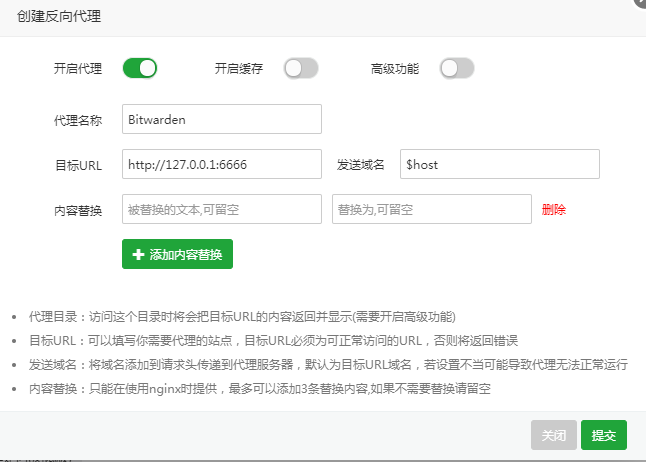The image size is (646, 462).
Task: Submit the form with 提交
Action: (604, 435)
